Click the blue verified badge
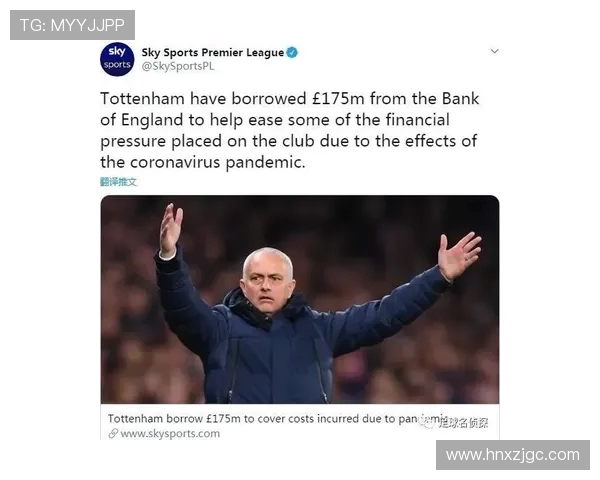 (x=292, y=52)
